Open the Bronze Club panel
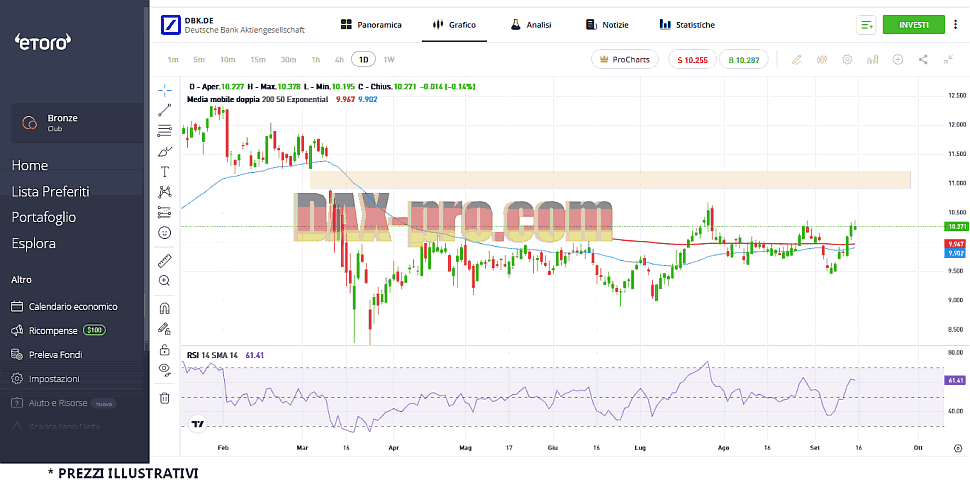970x482 pixels. 77,123
